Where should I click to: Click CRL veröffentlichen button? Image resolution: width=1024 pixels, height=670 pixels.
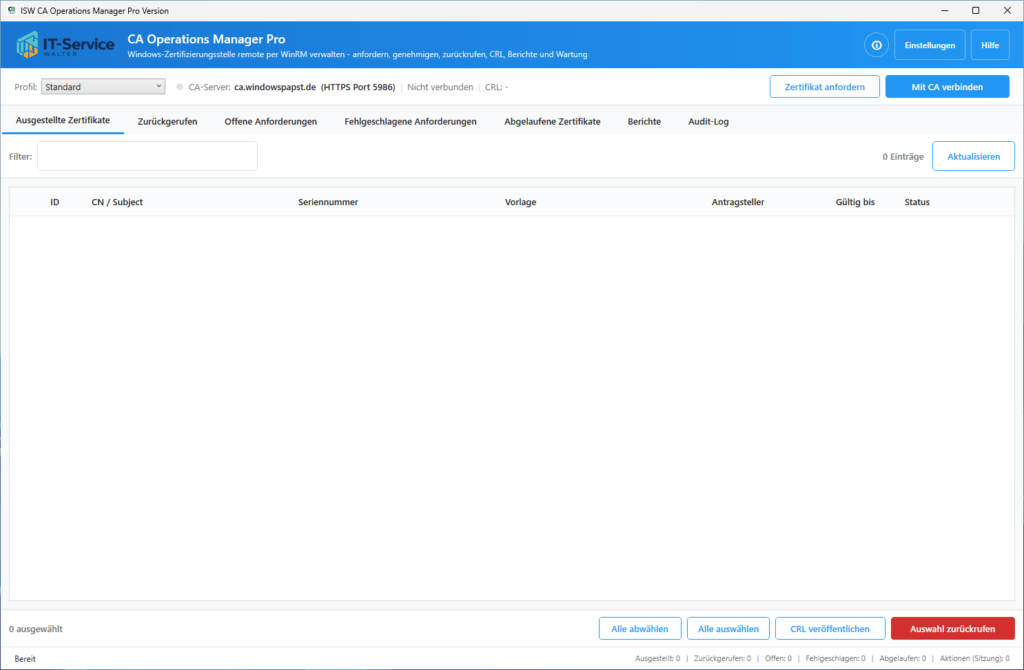coord(830,629)
